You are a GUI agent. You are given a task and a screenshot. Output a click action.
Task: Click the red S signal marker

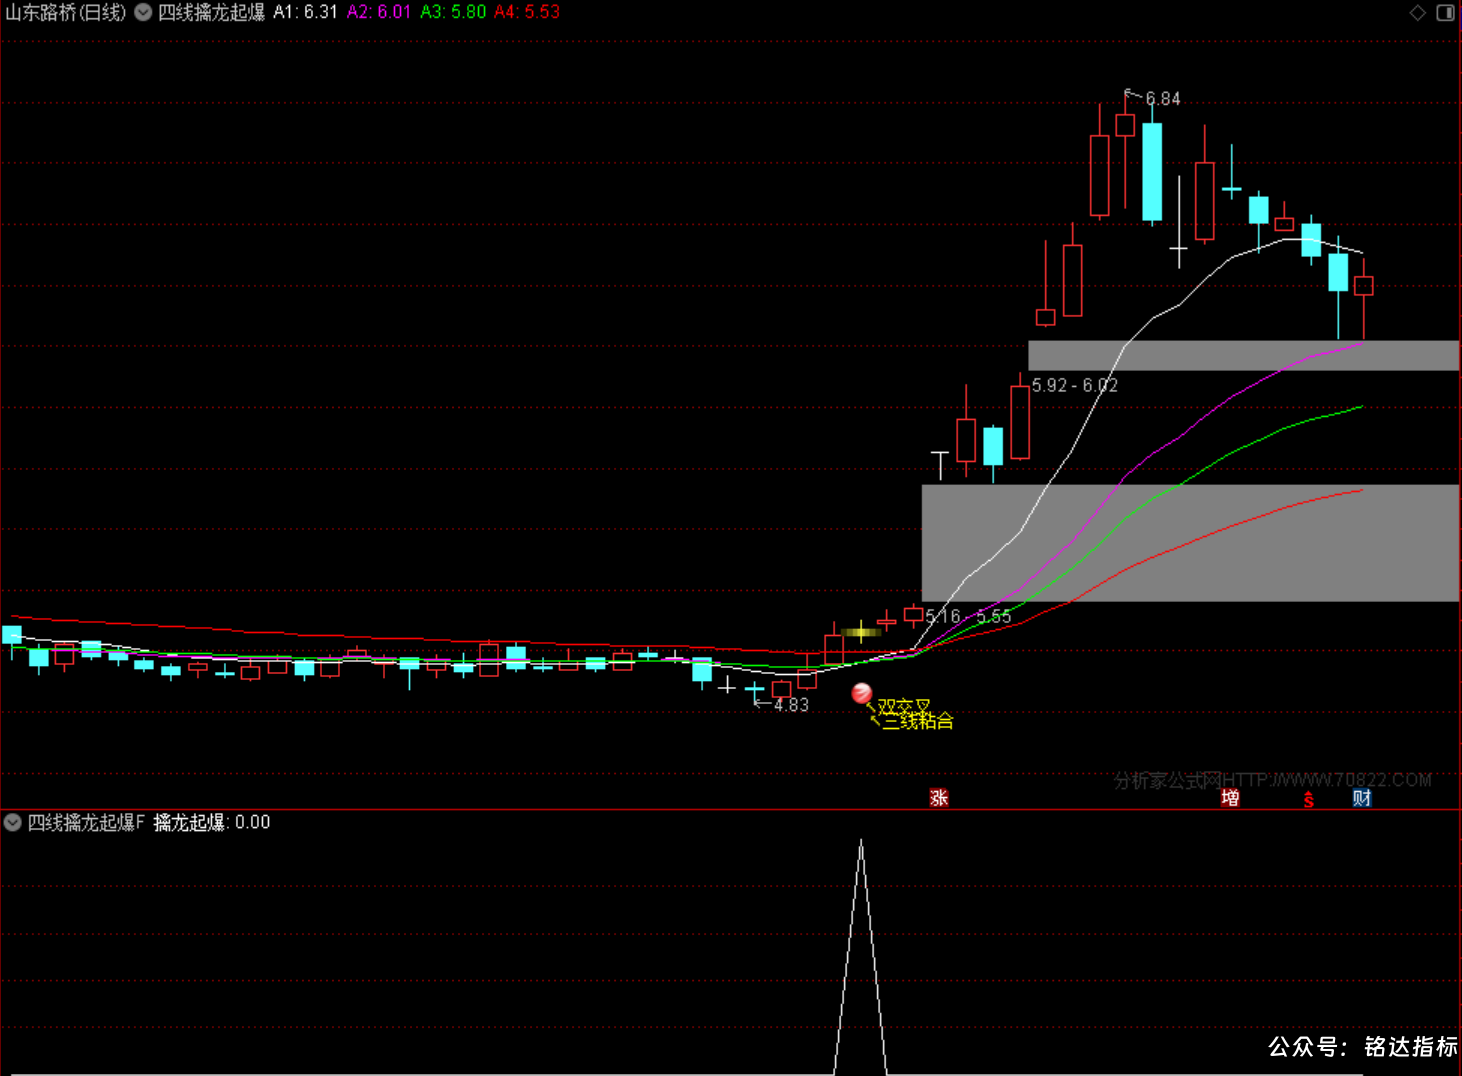(1308, 799)
